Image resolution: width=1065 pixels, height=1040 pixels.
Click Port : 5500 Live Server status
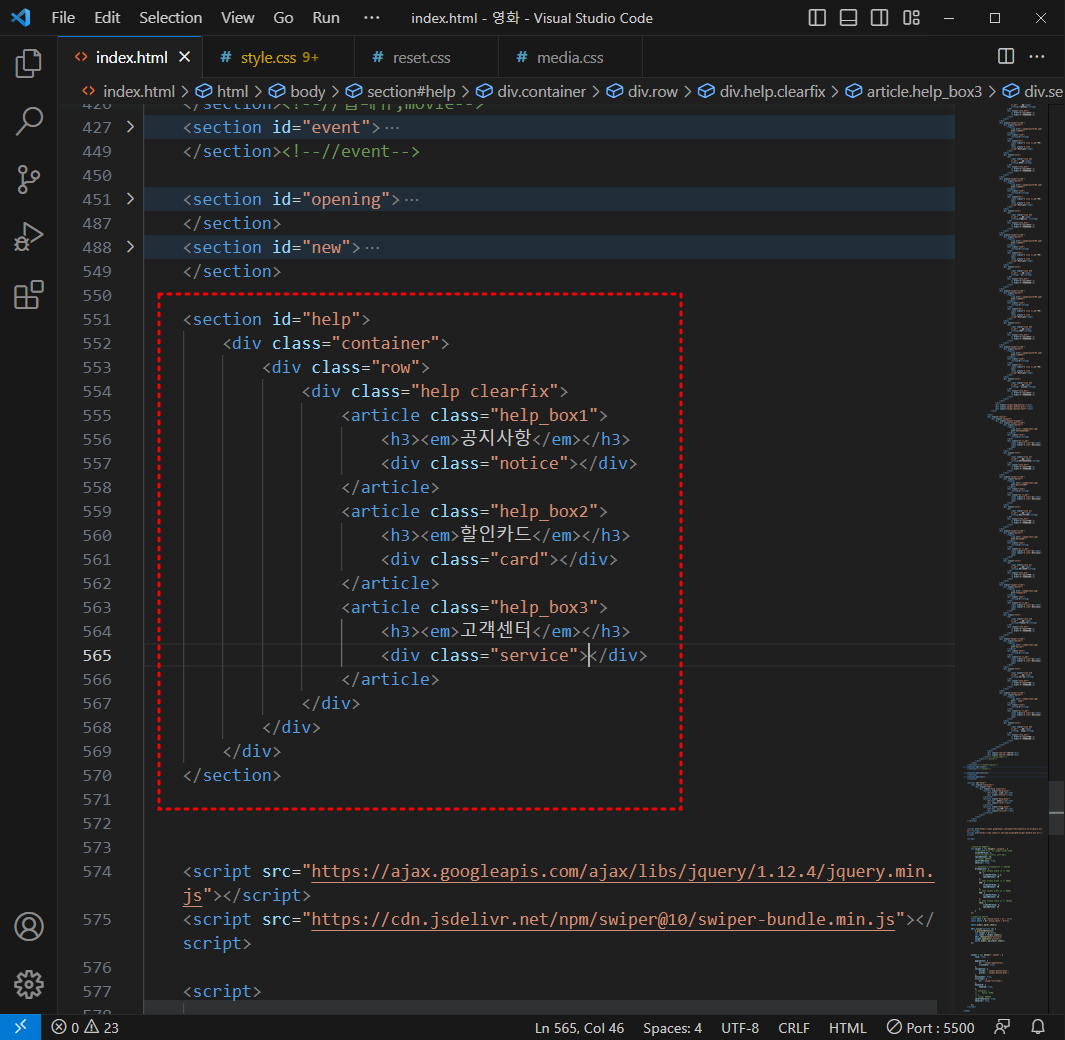pos(931,1028)
